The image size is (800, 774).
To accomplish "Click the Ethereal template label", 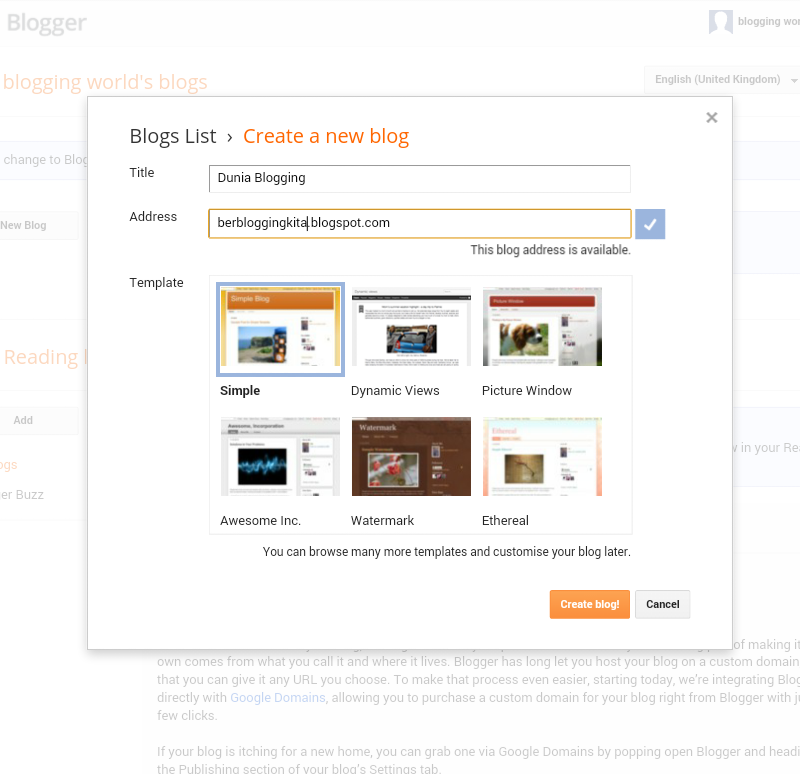I will point(505,521).
